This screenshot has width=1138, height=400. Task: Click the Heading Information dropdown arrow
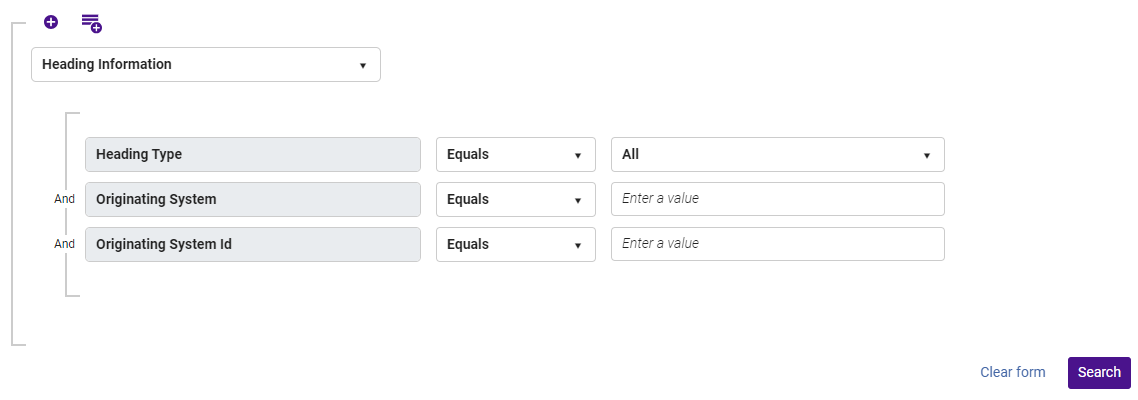coord(363,66)
